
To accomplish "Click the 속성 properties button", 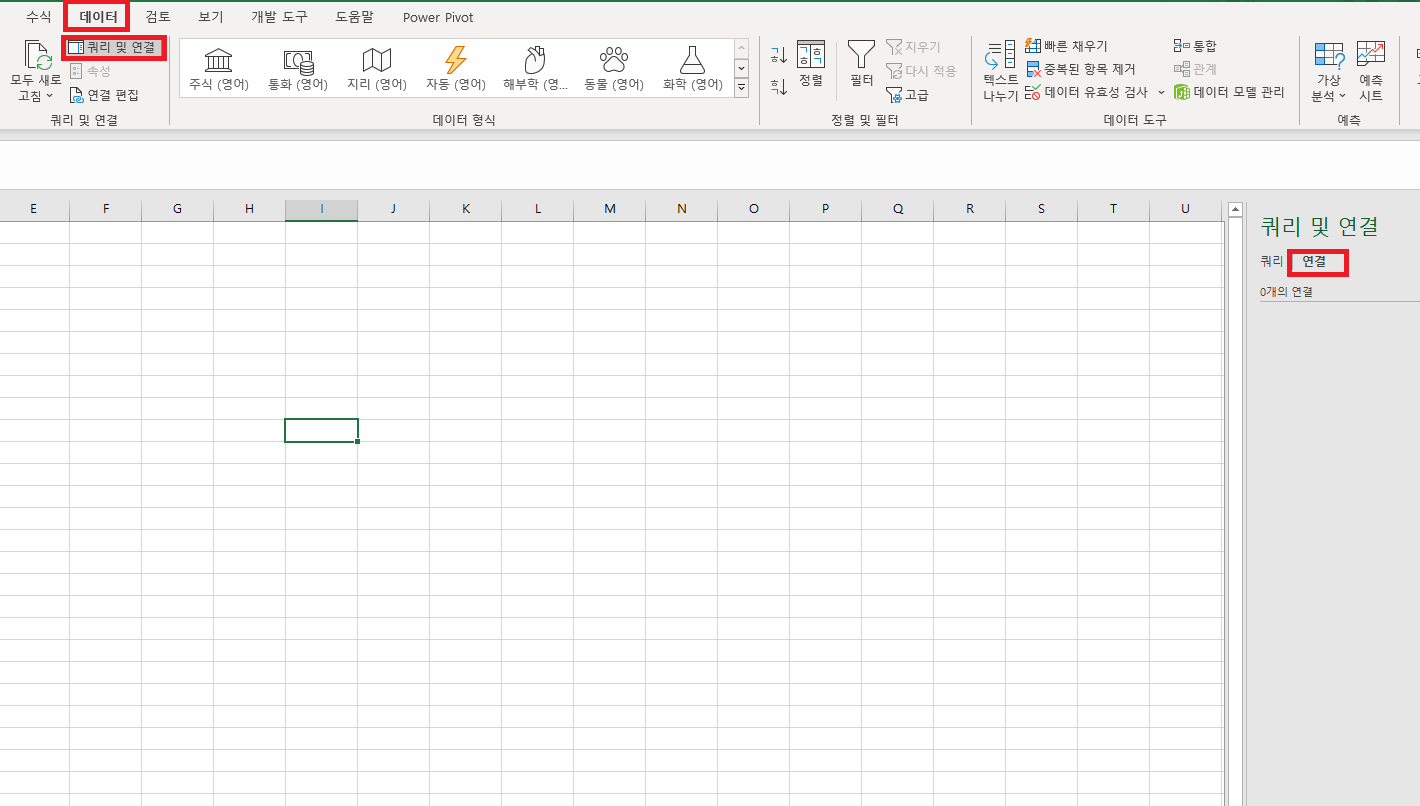I will [x=91, y=71].
